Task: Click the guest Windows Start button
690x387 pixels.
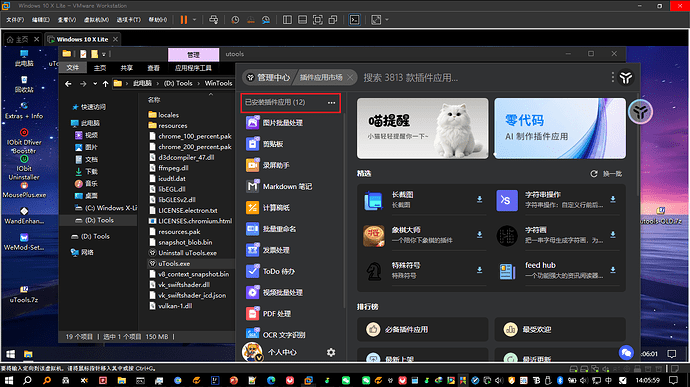Action: click(x=11, y=354)
